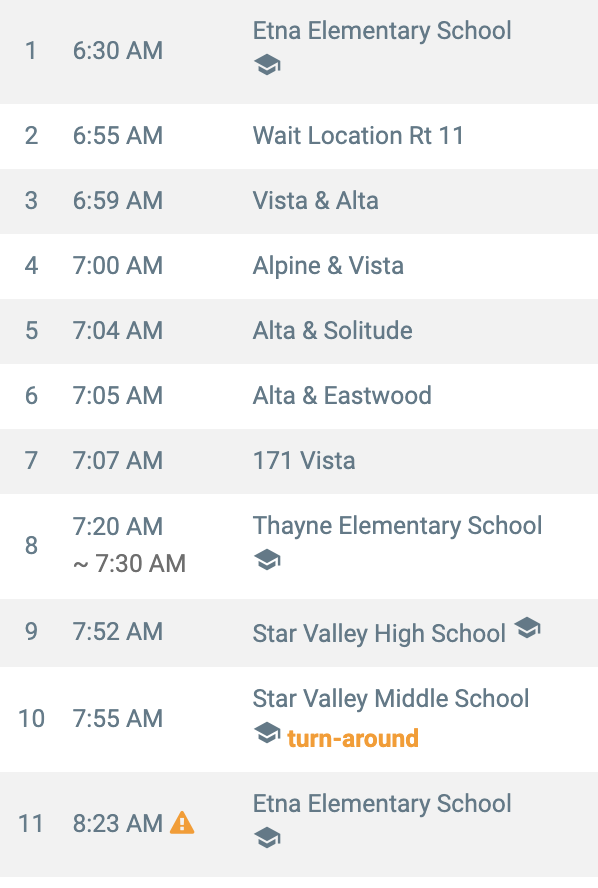Click stop number 10 in the list
Screen dimensions: 598x888
point(31,719)
